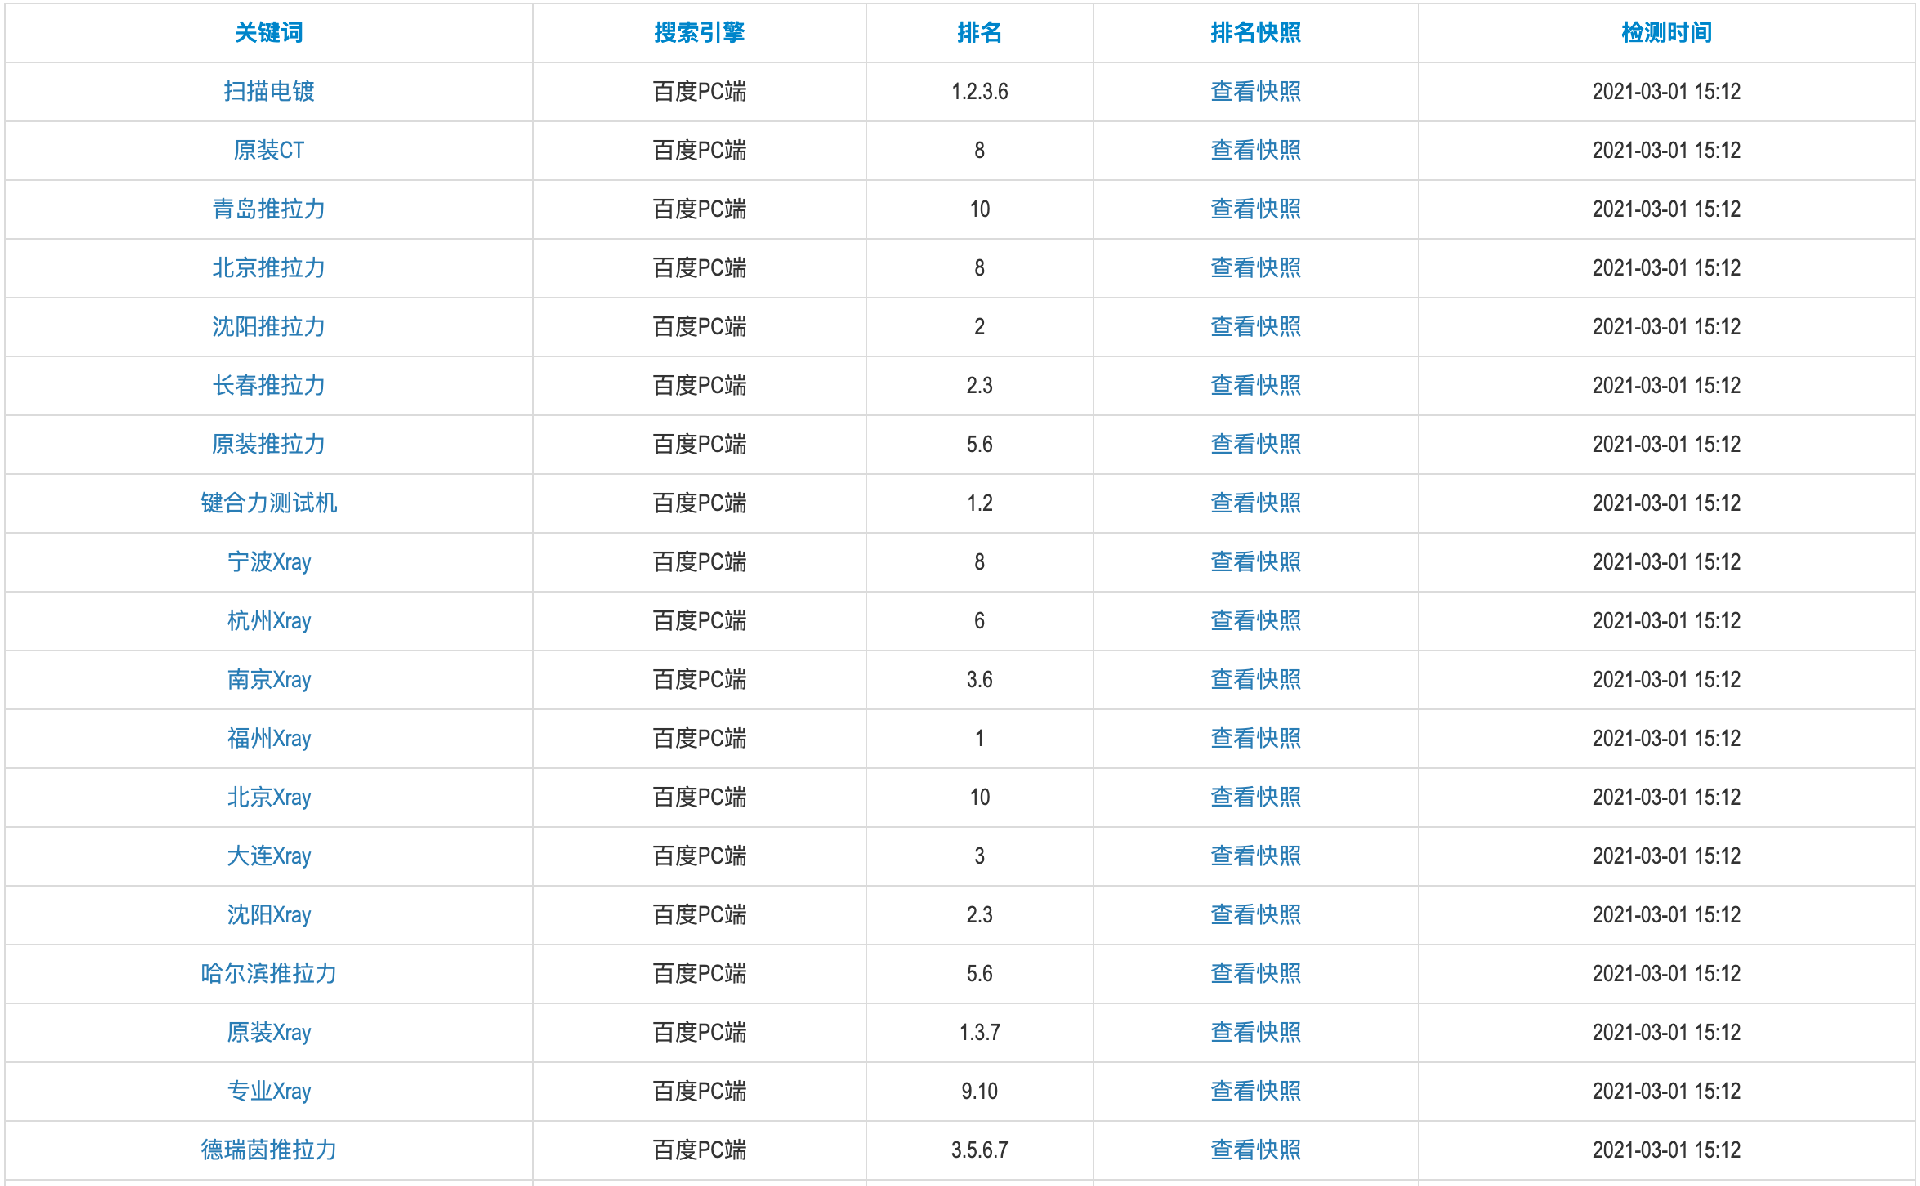
Task: Open the 北京推拉力 keyword link
Action: coord(269,268)
